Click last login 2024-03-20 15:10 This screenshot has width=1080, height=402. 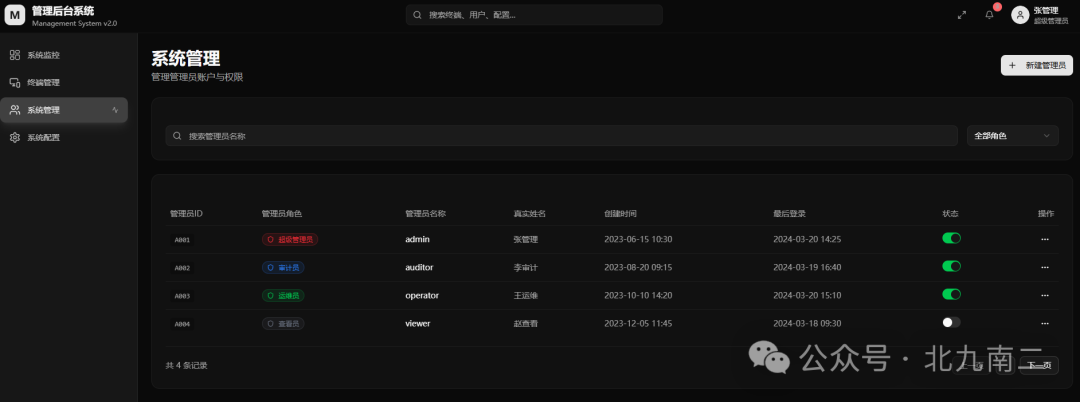[807, 295]
